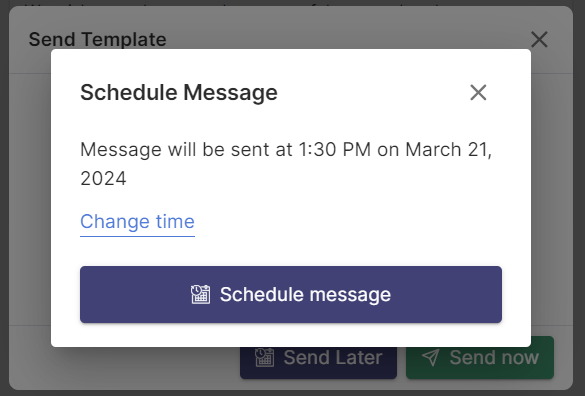This screenshot has width=585, height=396.
Task: Click the "Message will be sent at" sentence
Action: pos(286,164)
